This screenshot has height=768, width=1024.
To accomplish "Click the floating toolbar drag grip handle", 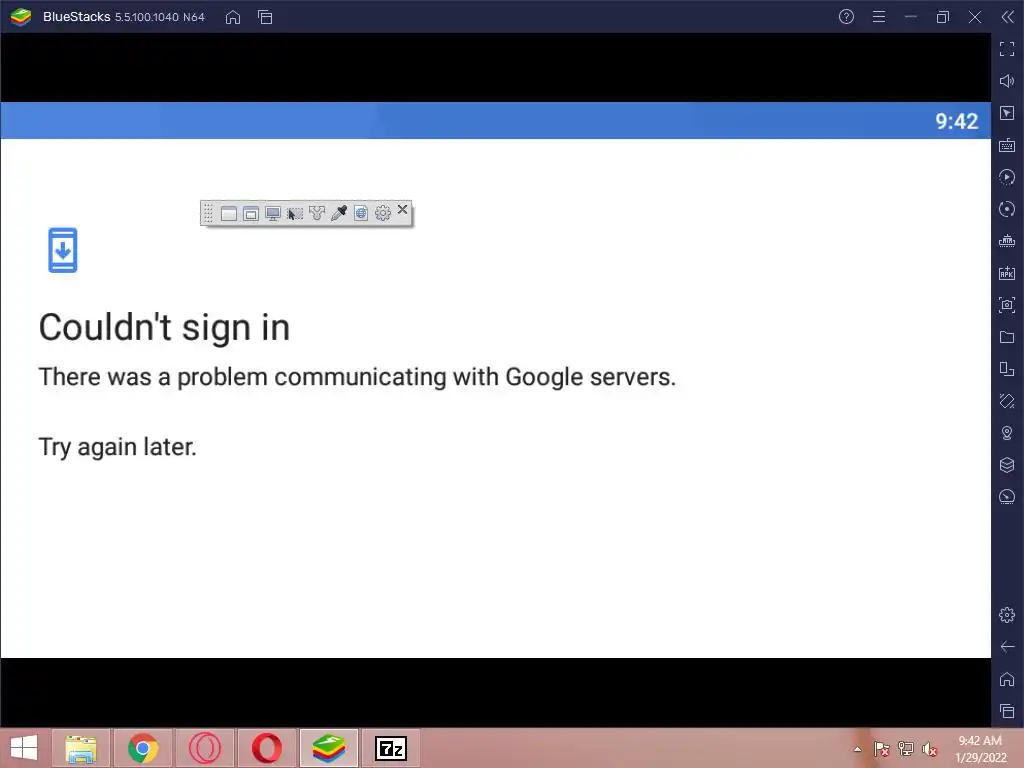I will [x=208, y=214].
